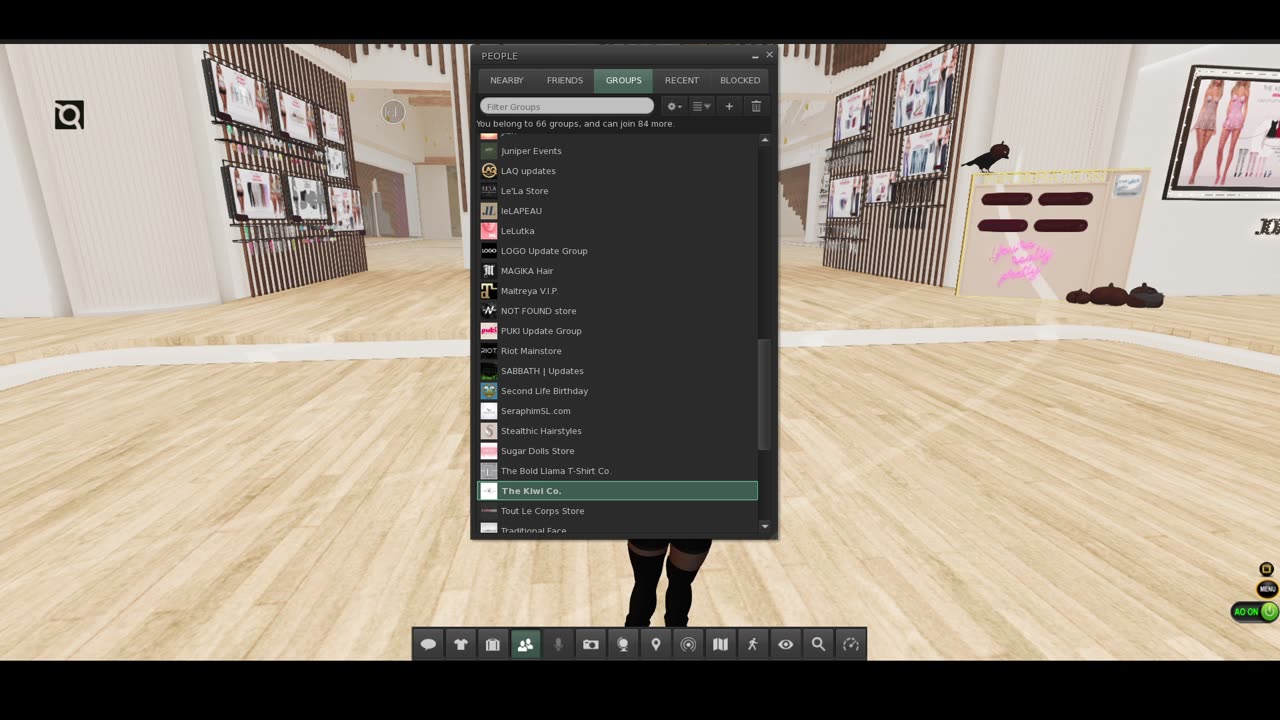Click the MENU HUD button

pyautogui.click(x=1267, y=589)
